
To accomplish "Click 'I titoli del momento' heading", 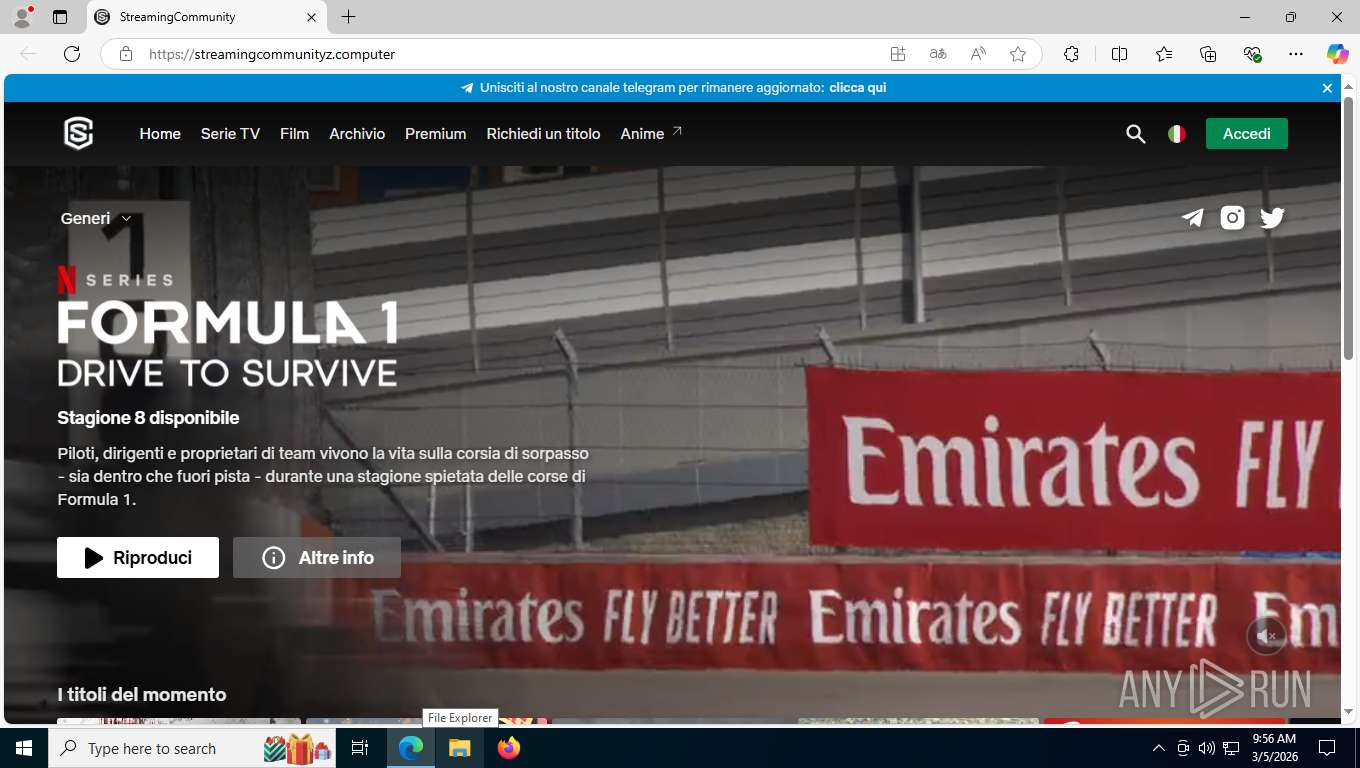I will point(142,694).
